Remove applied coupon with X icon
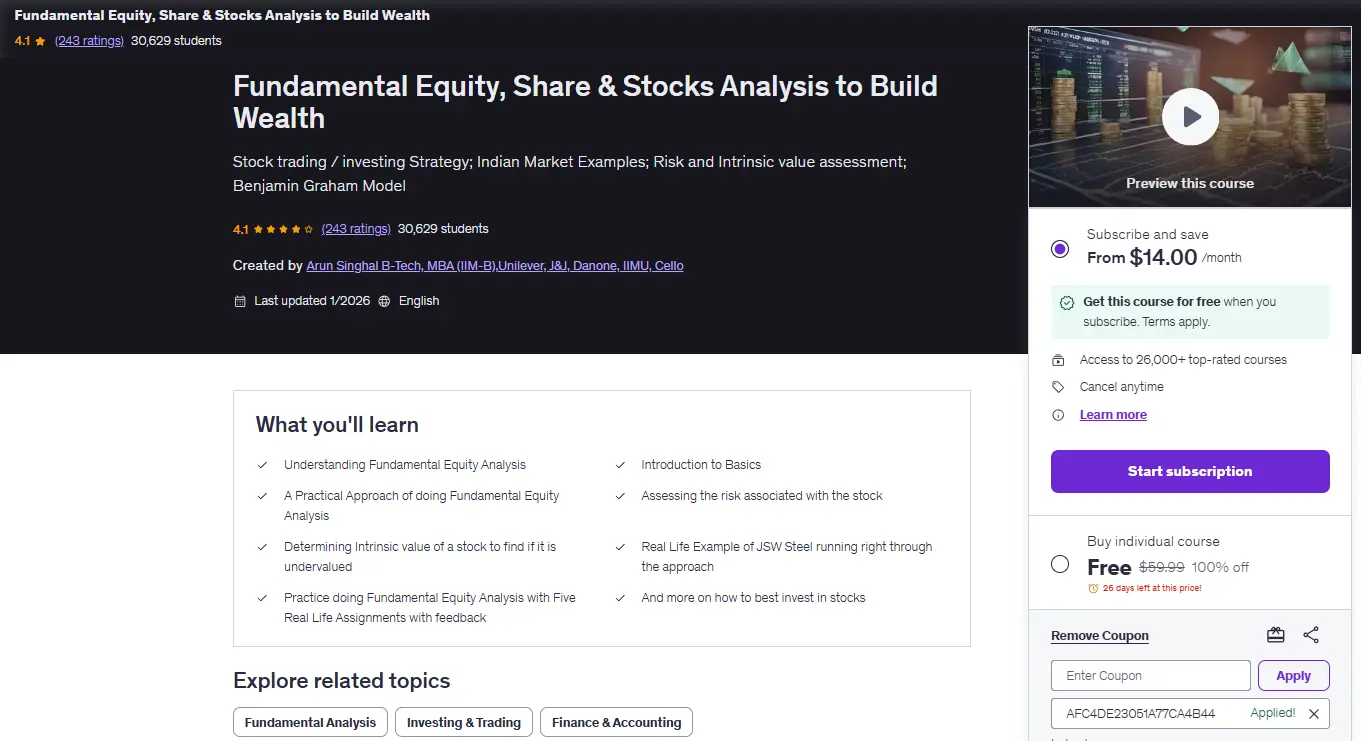Screen dimensions: 1361x741 1314,713
